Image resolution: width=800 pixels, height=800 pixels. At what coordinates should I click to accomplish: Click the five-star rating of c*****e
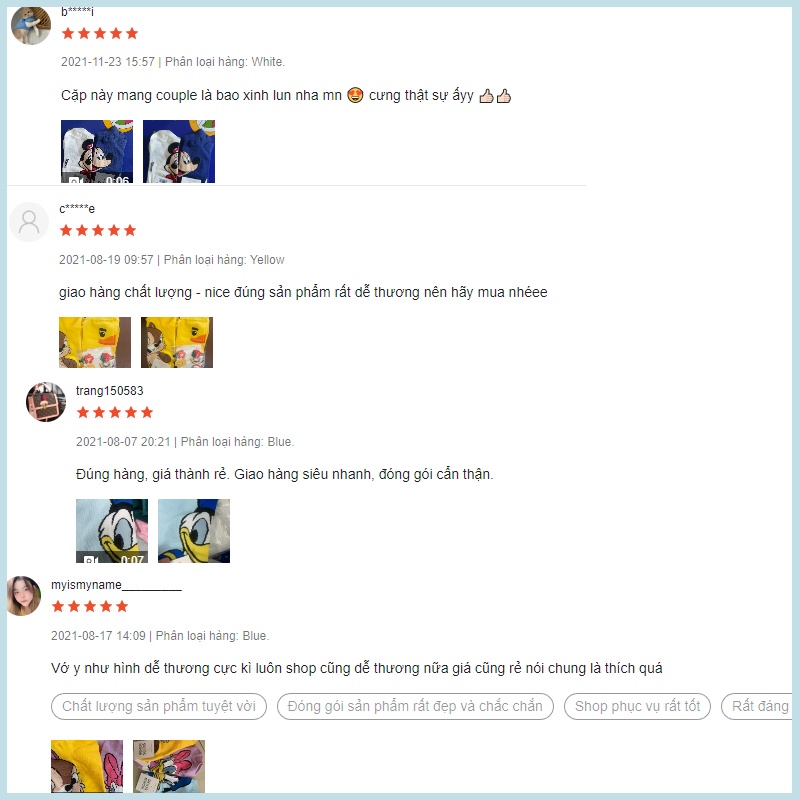coord(98,231)
